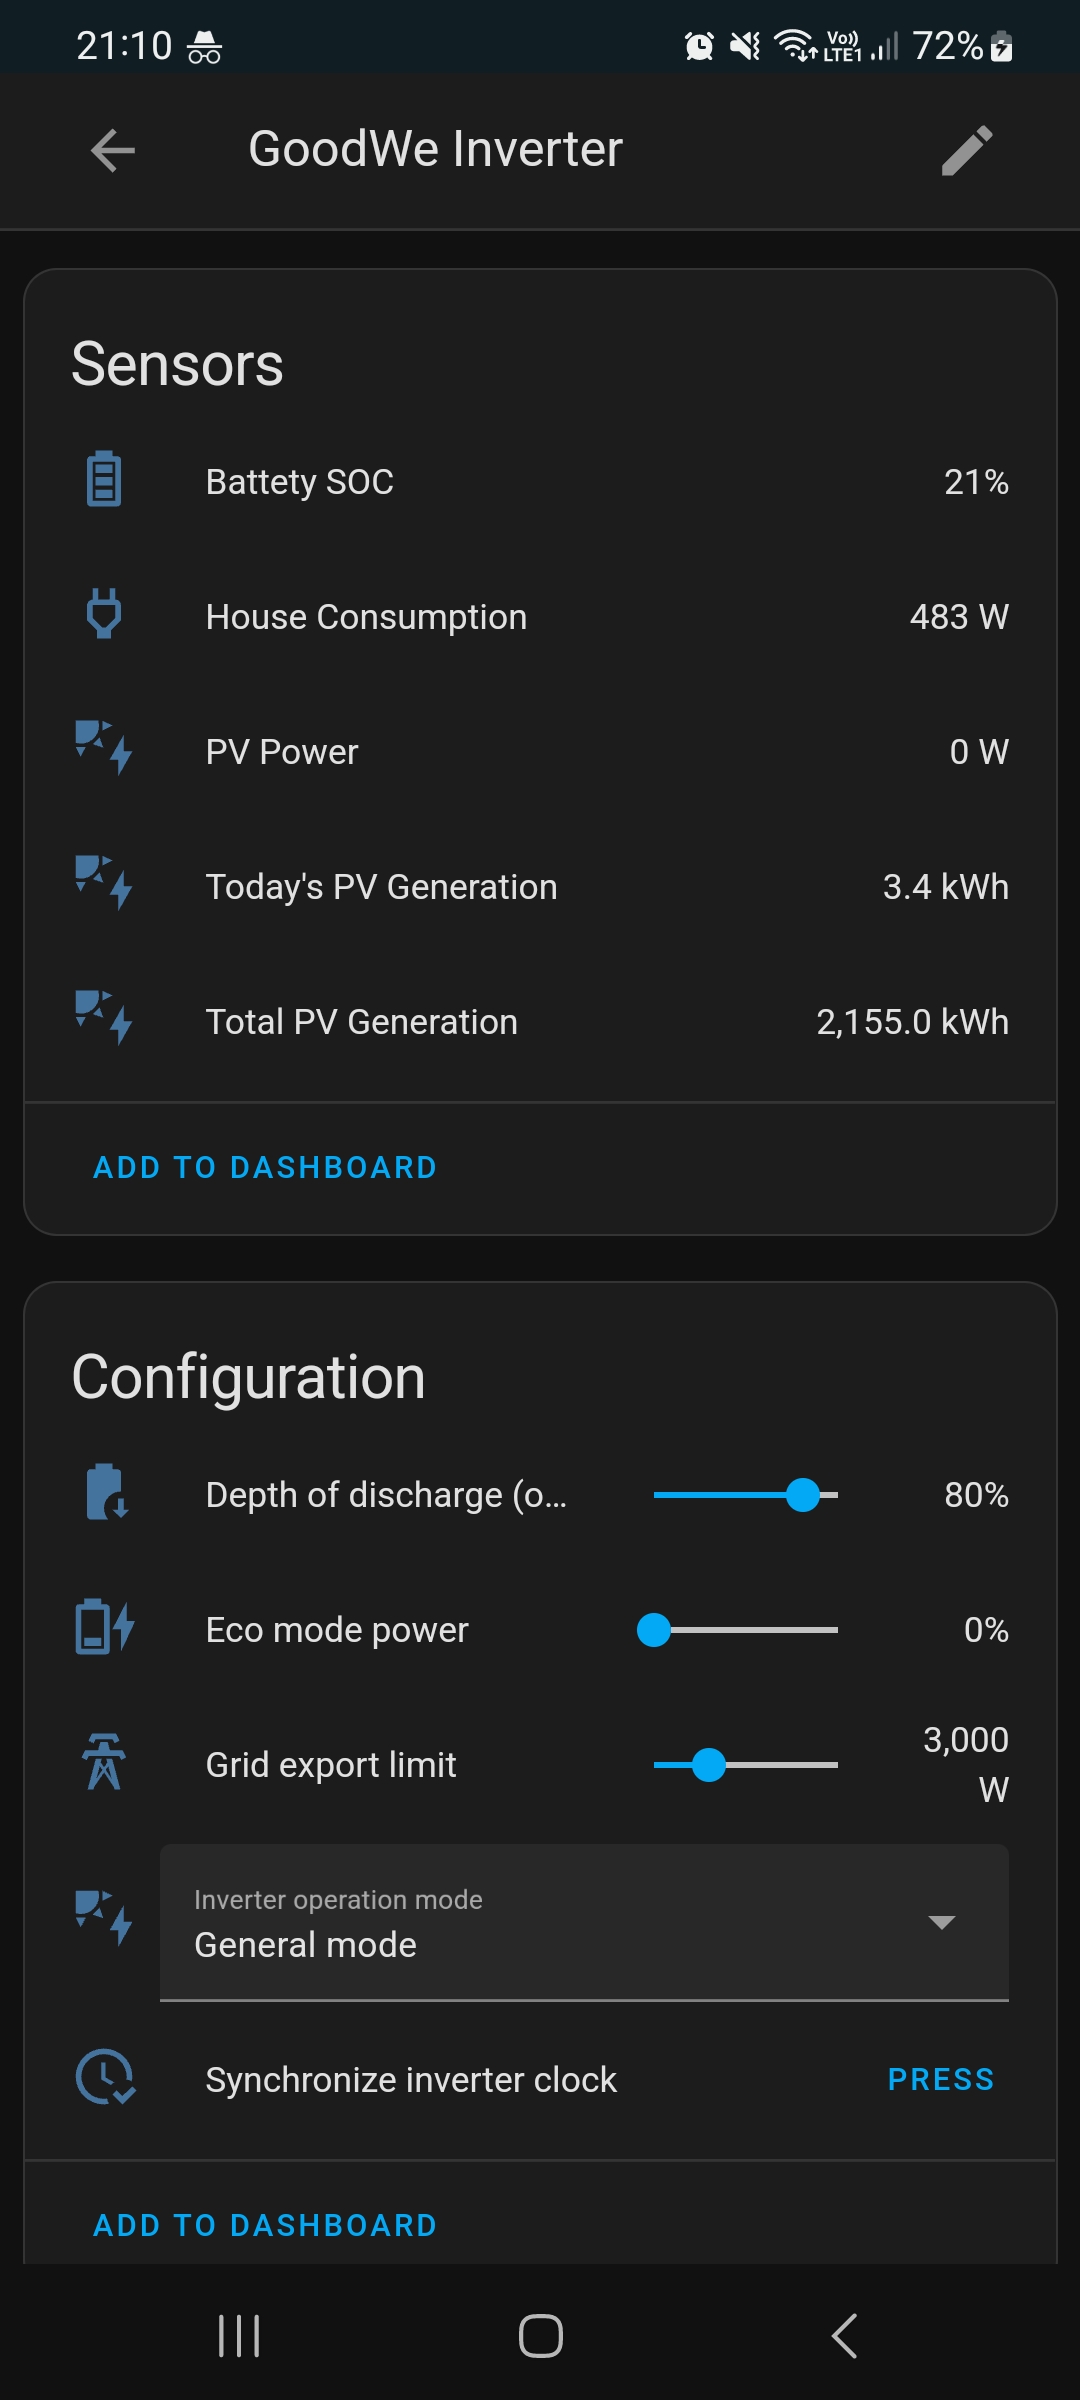Tap the PV Power solar icon
This screenshot has height=2400, width=1080.
point(104,749)
